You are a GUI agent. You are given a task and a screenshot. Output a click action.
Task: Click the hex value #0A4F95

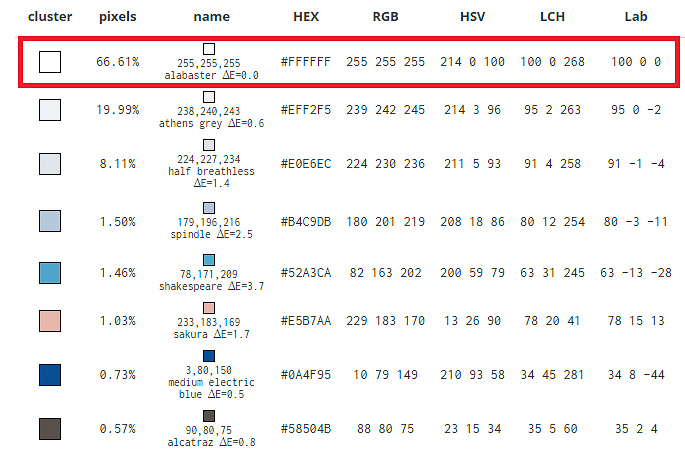306,375
